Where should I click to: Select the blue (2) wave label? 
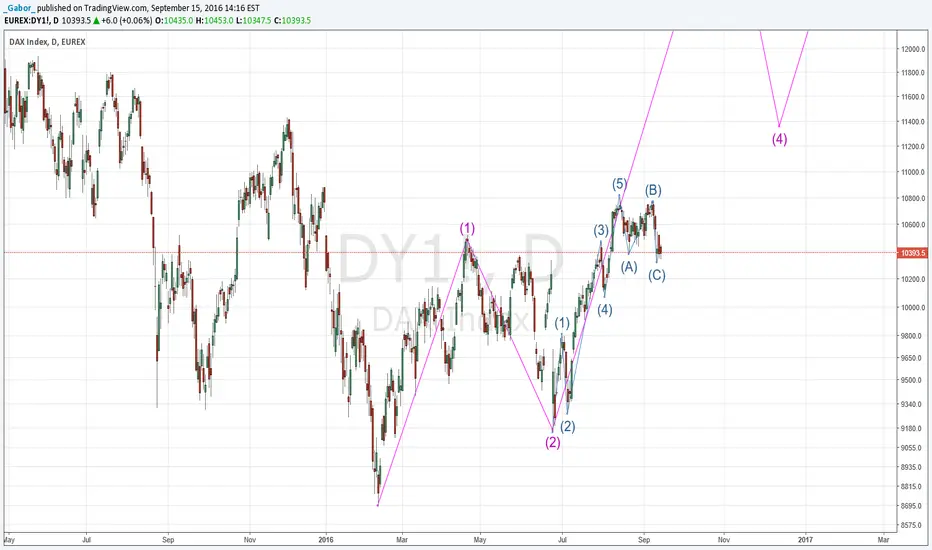(x=568, y=426)
